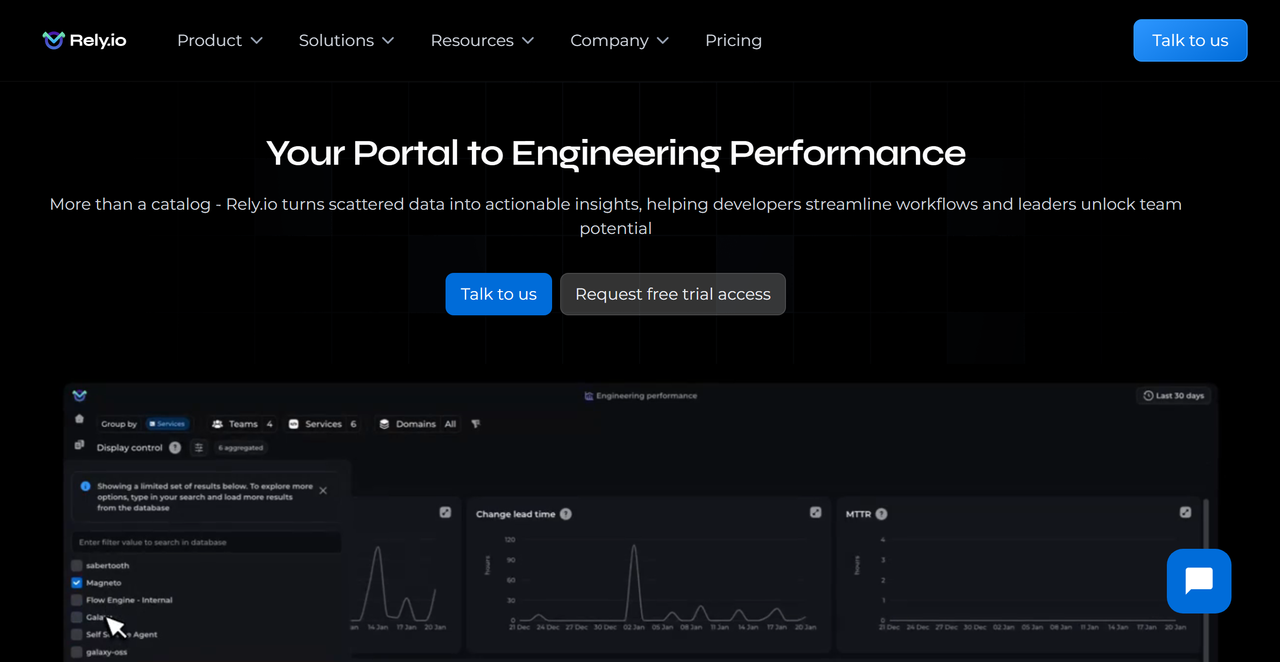Click the Rely.io logo in the navbar
This screenshot has height=662, width=1280.
point(85,40)
